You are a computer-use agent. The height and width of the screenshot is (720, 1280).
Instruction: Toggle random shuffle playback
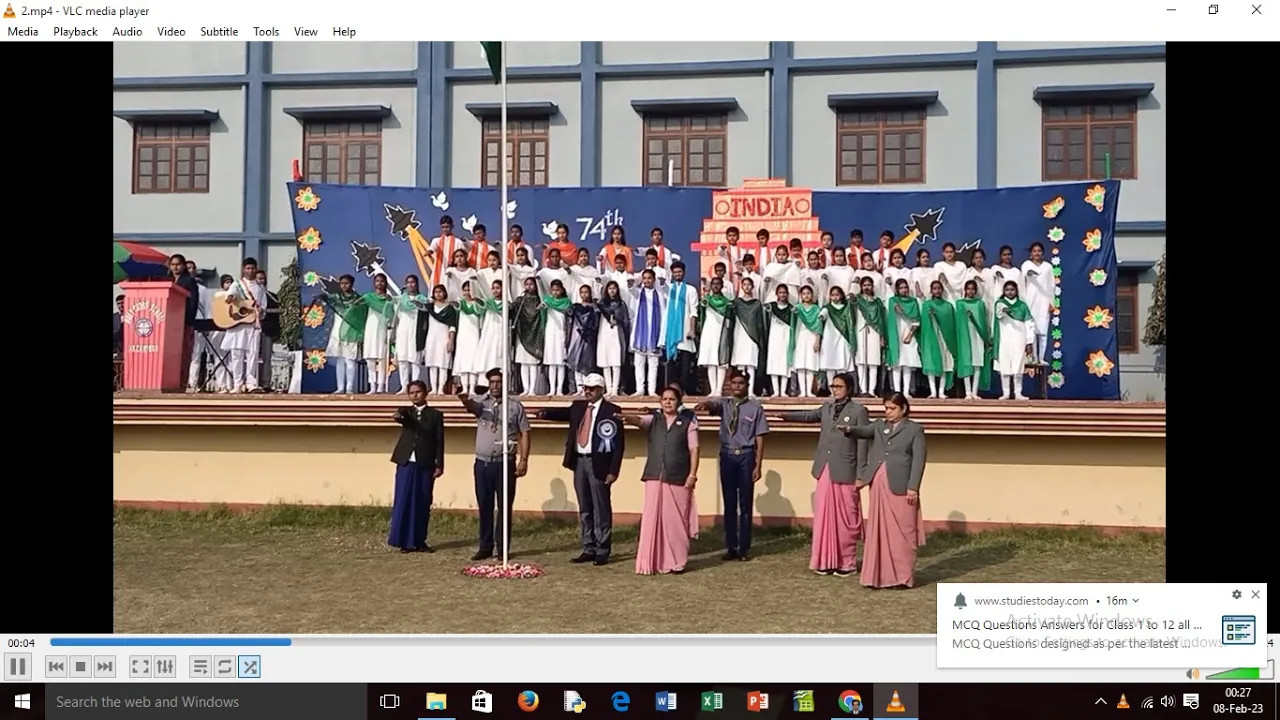[x=250, y=667]
